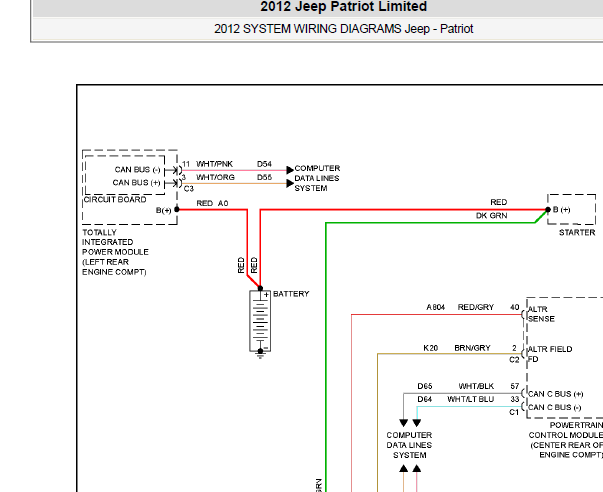This screenshot has height=492, width=603.
Task: Click the "BRN/GRY" wire label
Action: (x=472, y=348)
